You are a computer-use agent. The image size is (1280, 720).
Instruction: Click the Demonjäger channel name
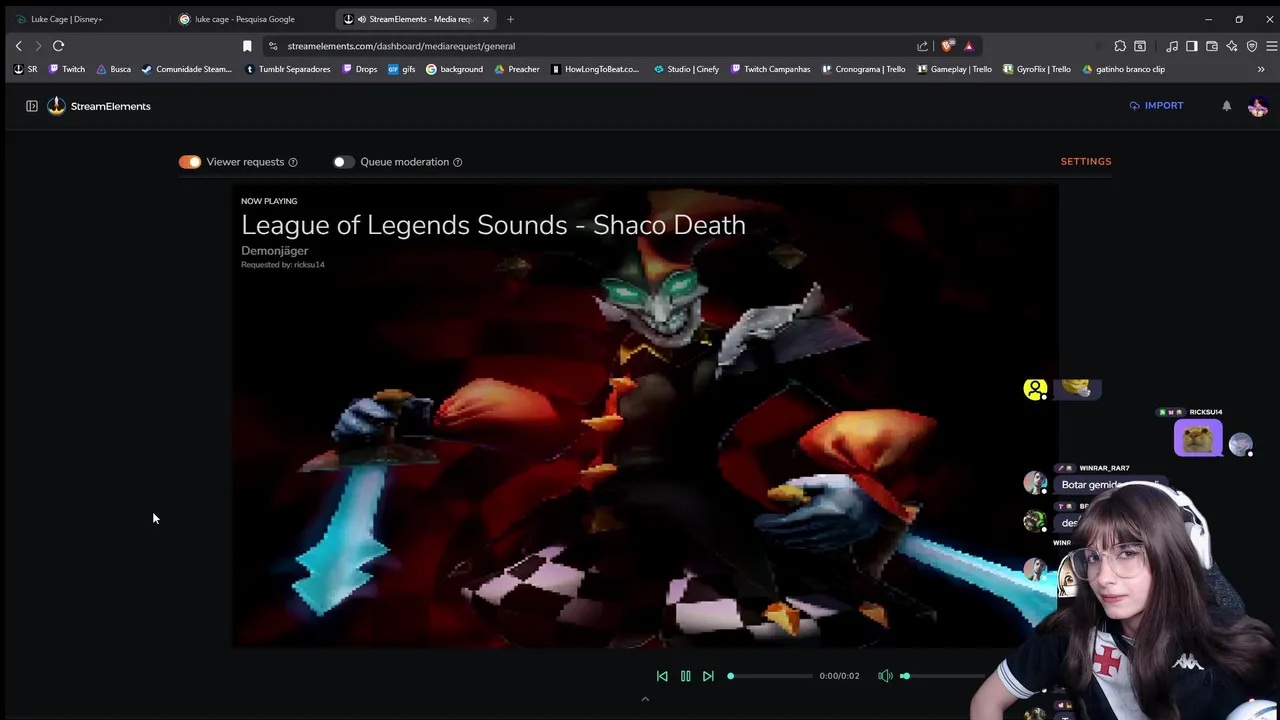click(275, 251)
